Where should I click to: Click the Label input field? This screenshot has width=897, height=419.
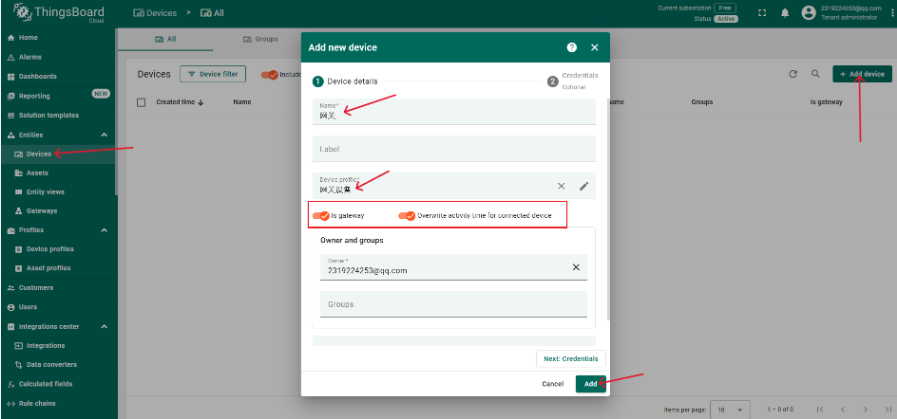click(453, 149)
